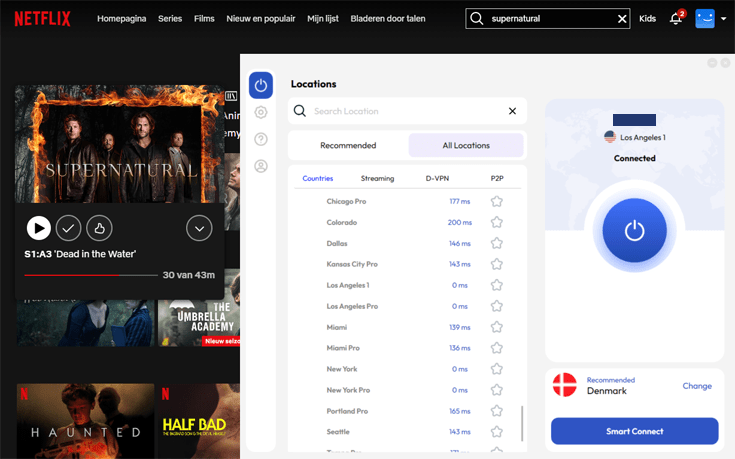Select the P2P tab
The width and height of the screenshot is (735, 459).
tap(497, 178)
